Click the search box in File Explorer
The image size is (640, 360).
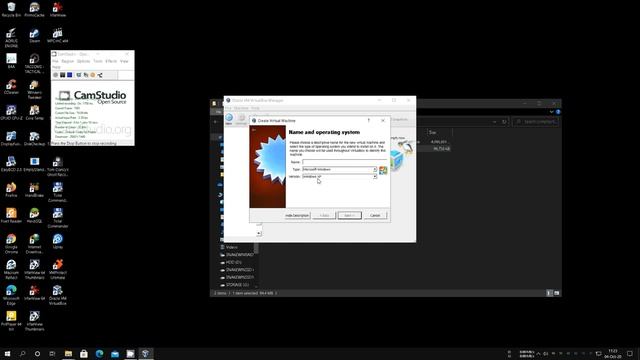pos(536,122)
